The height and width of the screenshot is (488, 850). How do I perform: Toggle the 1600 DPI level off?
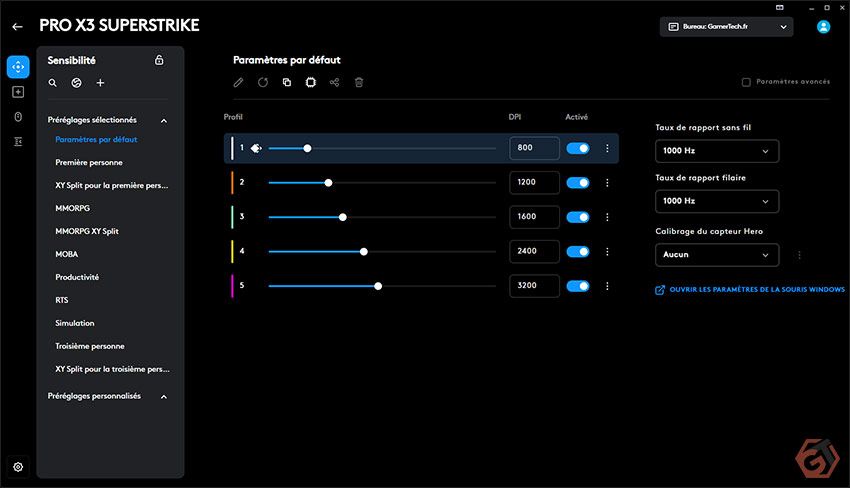pyautogui.click(x=578, y=217)
